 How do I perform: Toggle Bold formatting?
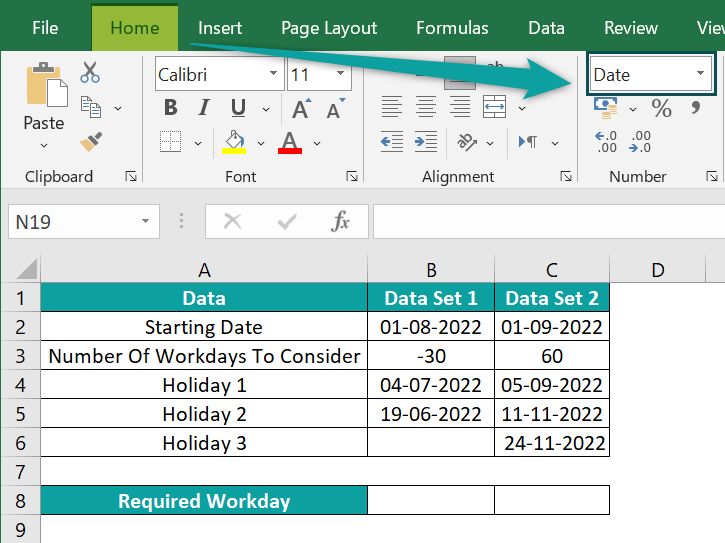point(171,107)
